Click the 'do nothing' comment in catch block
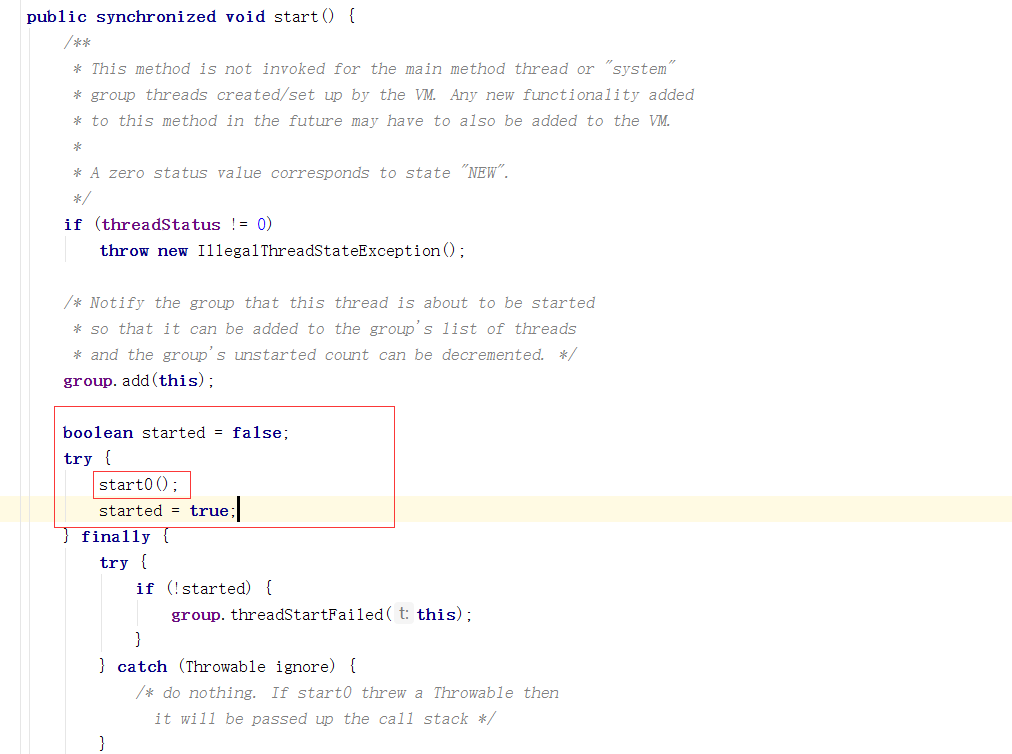This screenshot has height=754, width=1012. coord(347,693)
